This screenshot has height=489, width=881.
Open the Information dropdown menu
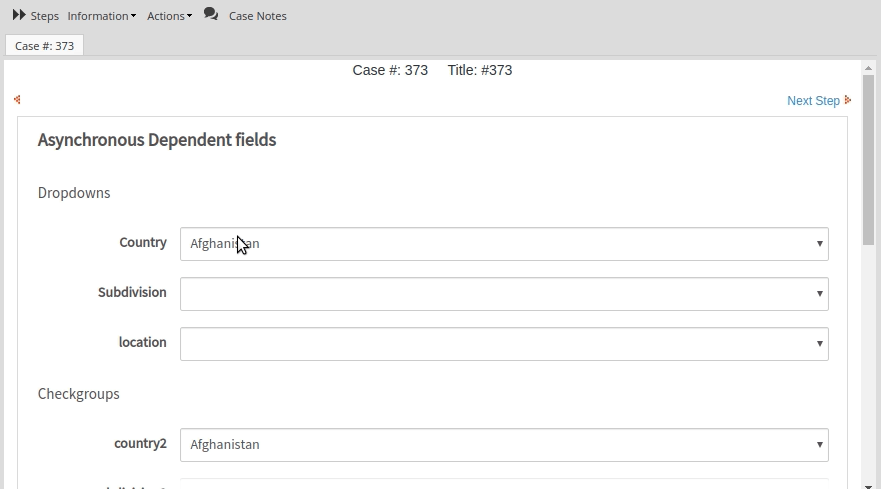(x=101, y=16)
